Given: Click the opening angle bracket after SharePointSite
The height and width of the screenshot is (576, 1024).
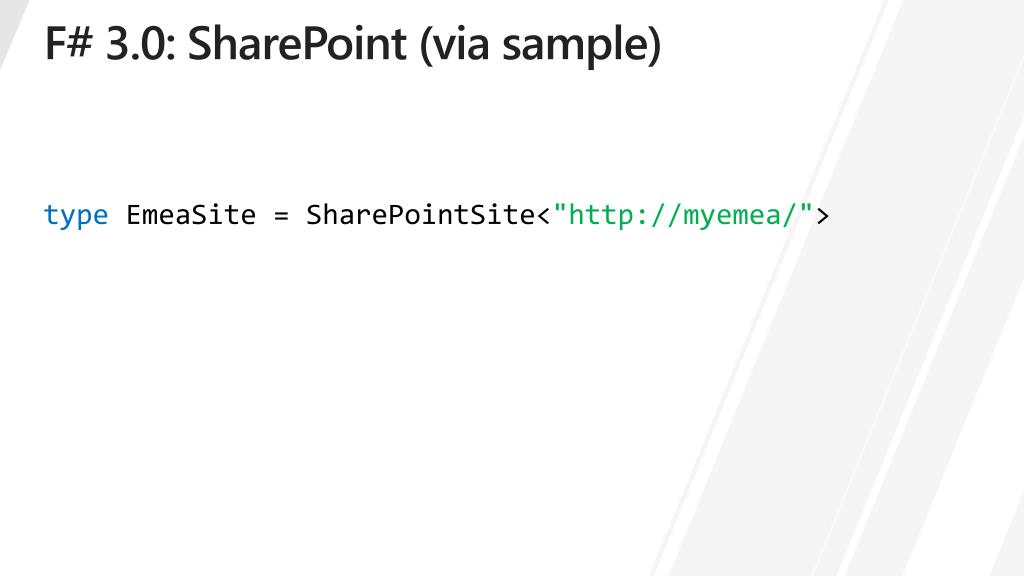Looking at the screenshot, I should point(544,216).
